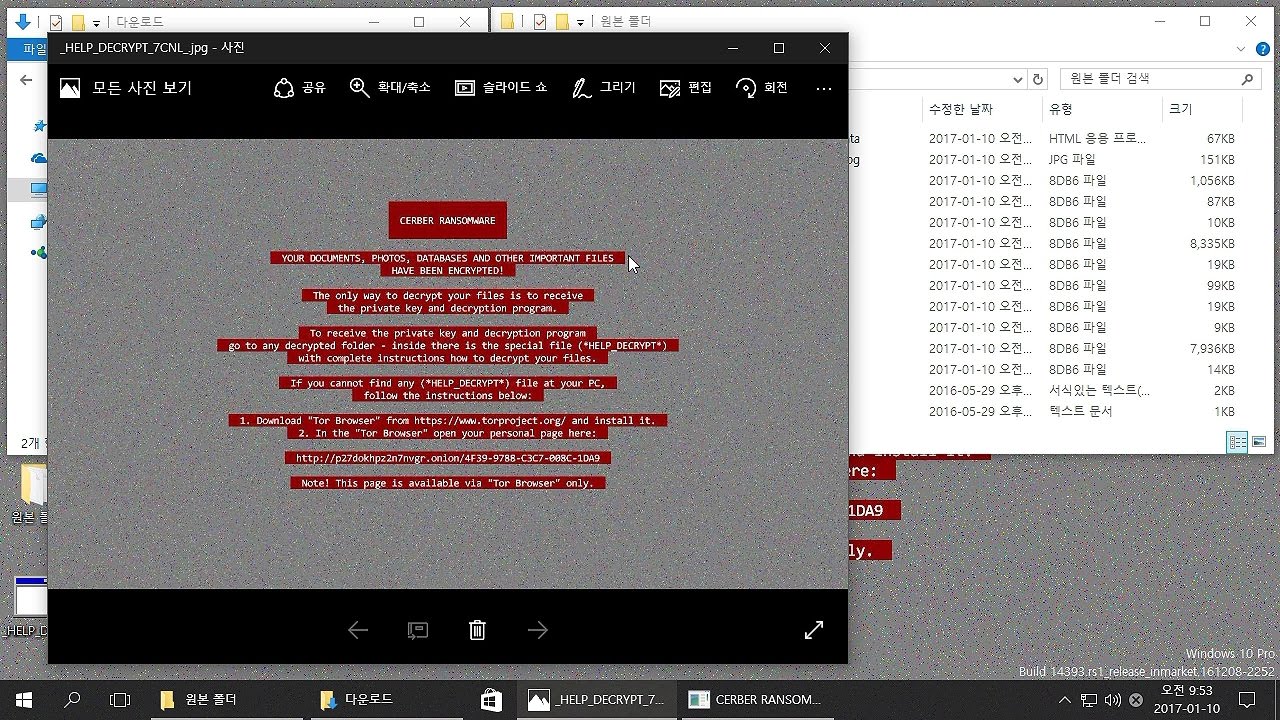
Task: Select the HTML 응용 프로... file row
Action: 1045,139
